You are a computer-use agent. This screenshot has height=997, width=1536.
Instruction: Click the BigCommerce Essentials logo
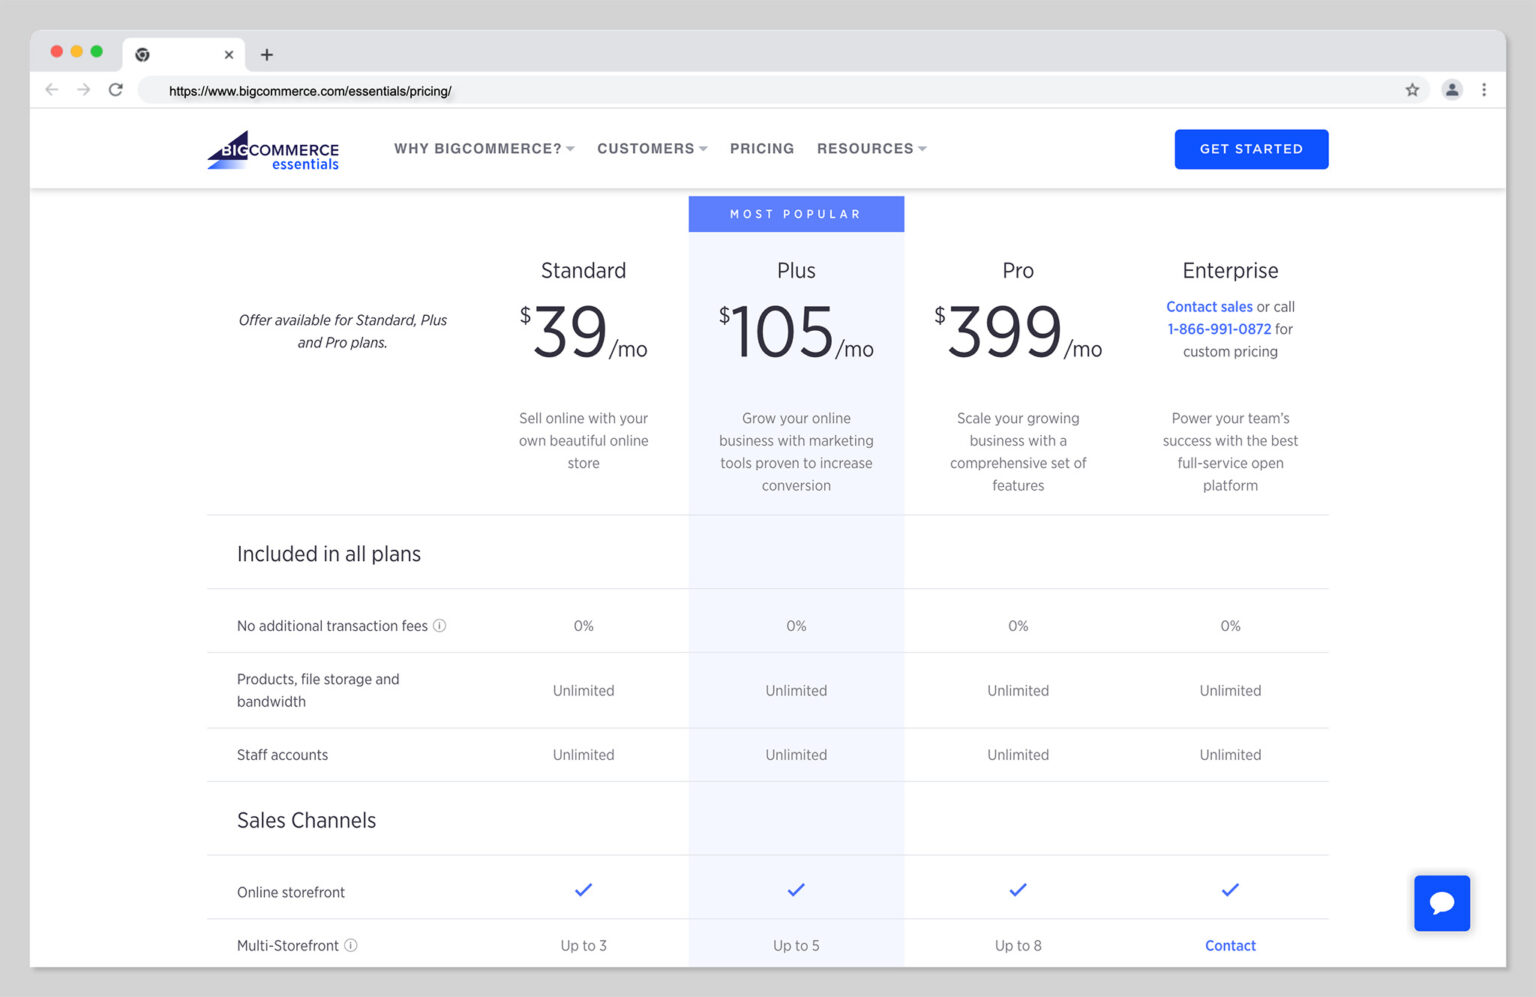pyautogui.click(x=271, y=150)
